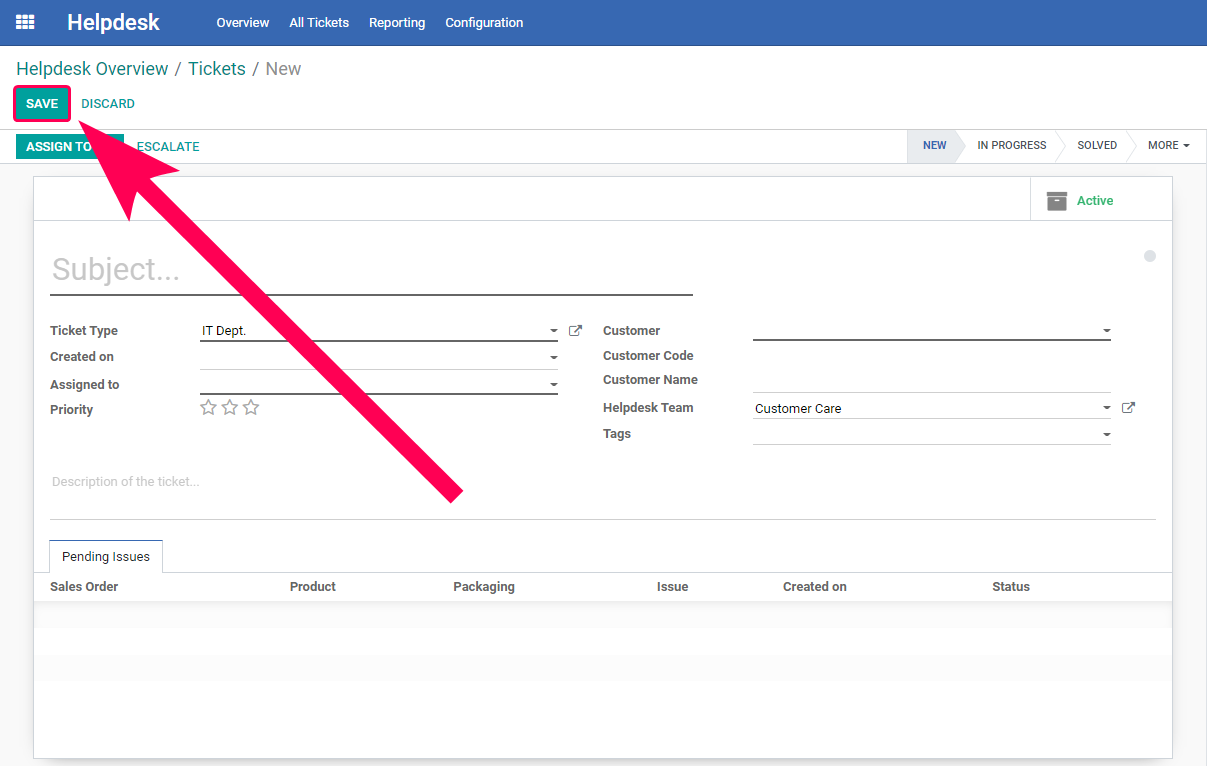Select the Pending Issues tab
Screen dimensions: 1207x766
pyautogui.click(x=106, y=557)
